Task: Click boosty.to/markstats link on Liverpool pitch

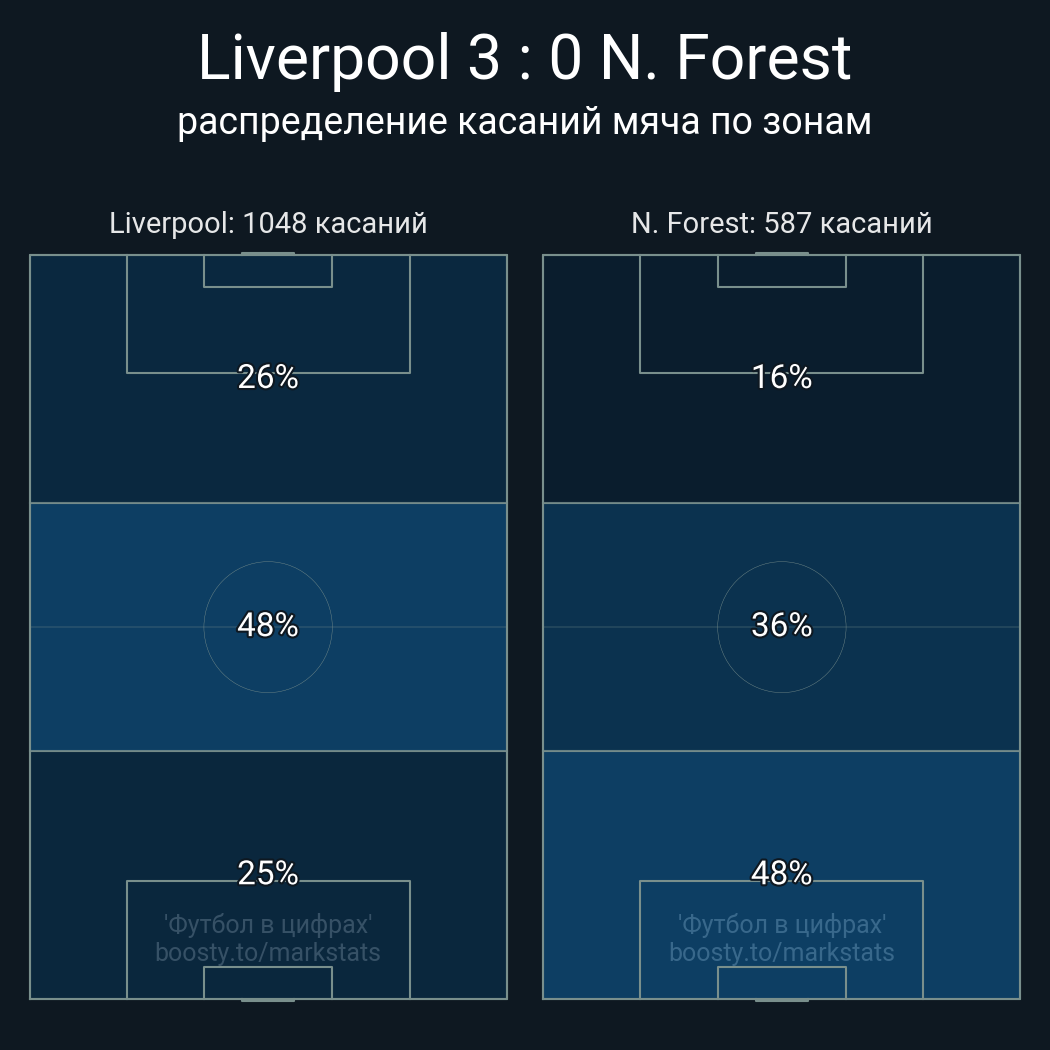Action: click(x=268, y=952)
